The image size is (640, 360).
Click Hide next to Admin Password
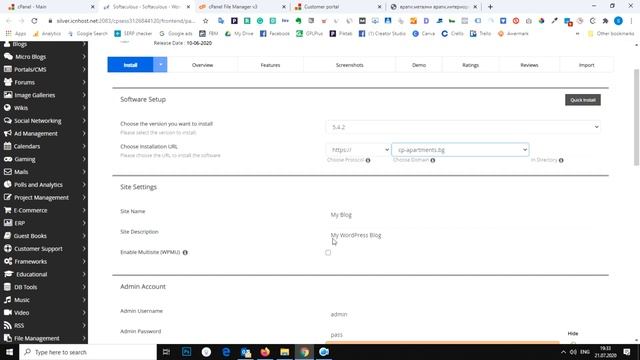click(x=573, y=333)
